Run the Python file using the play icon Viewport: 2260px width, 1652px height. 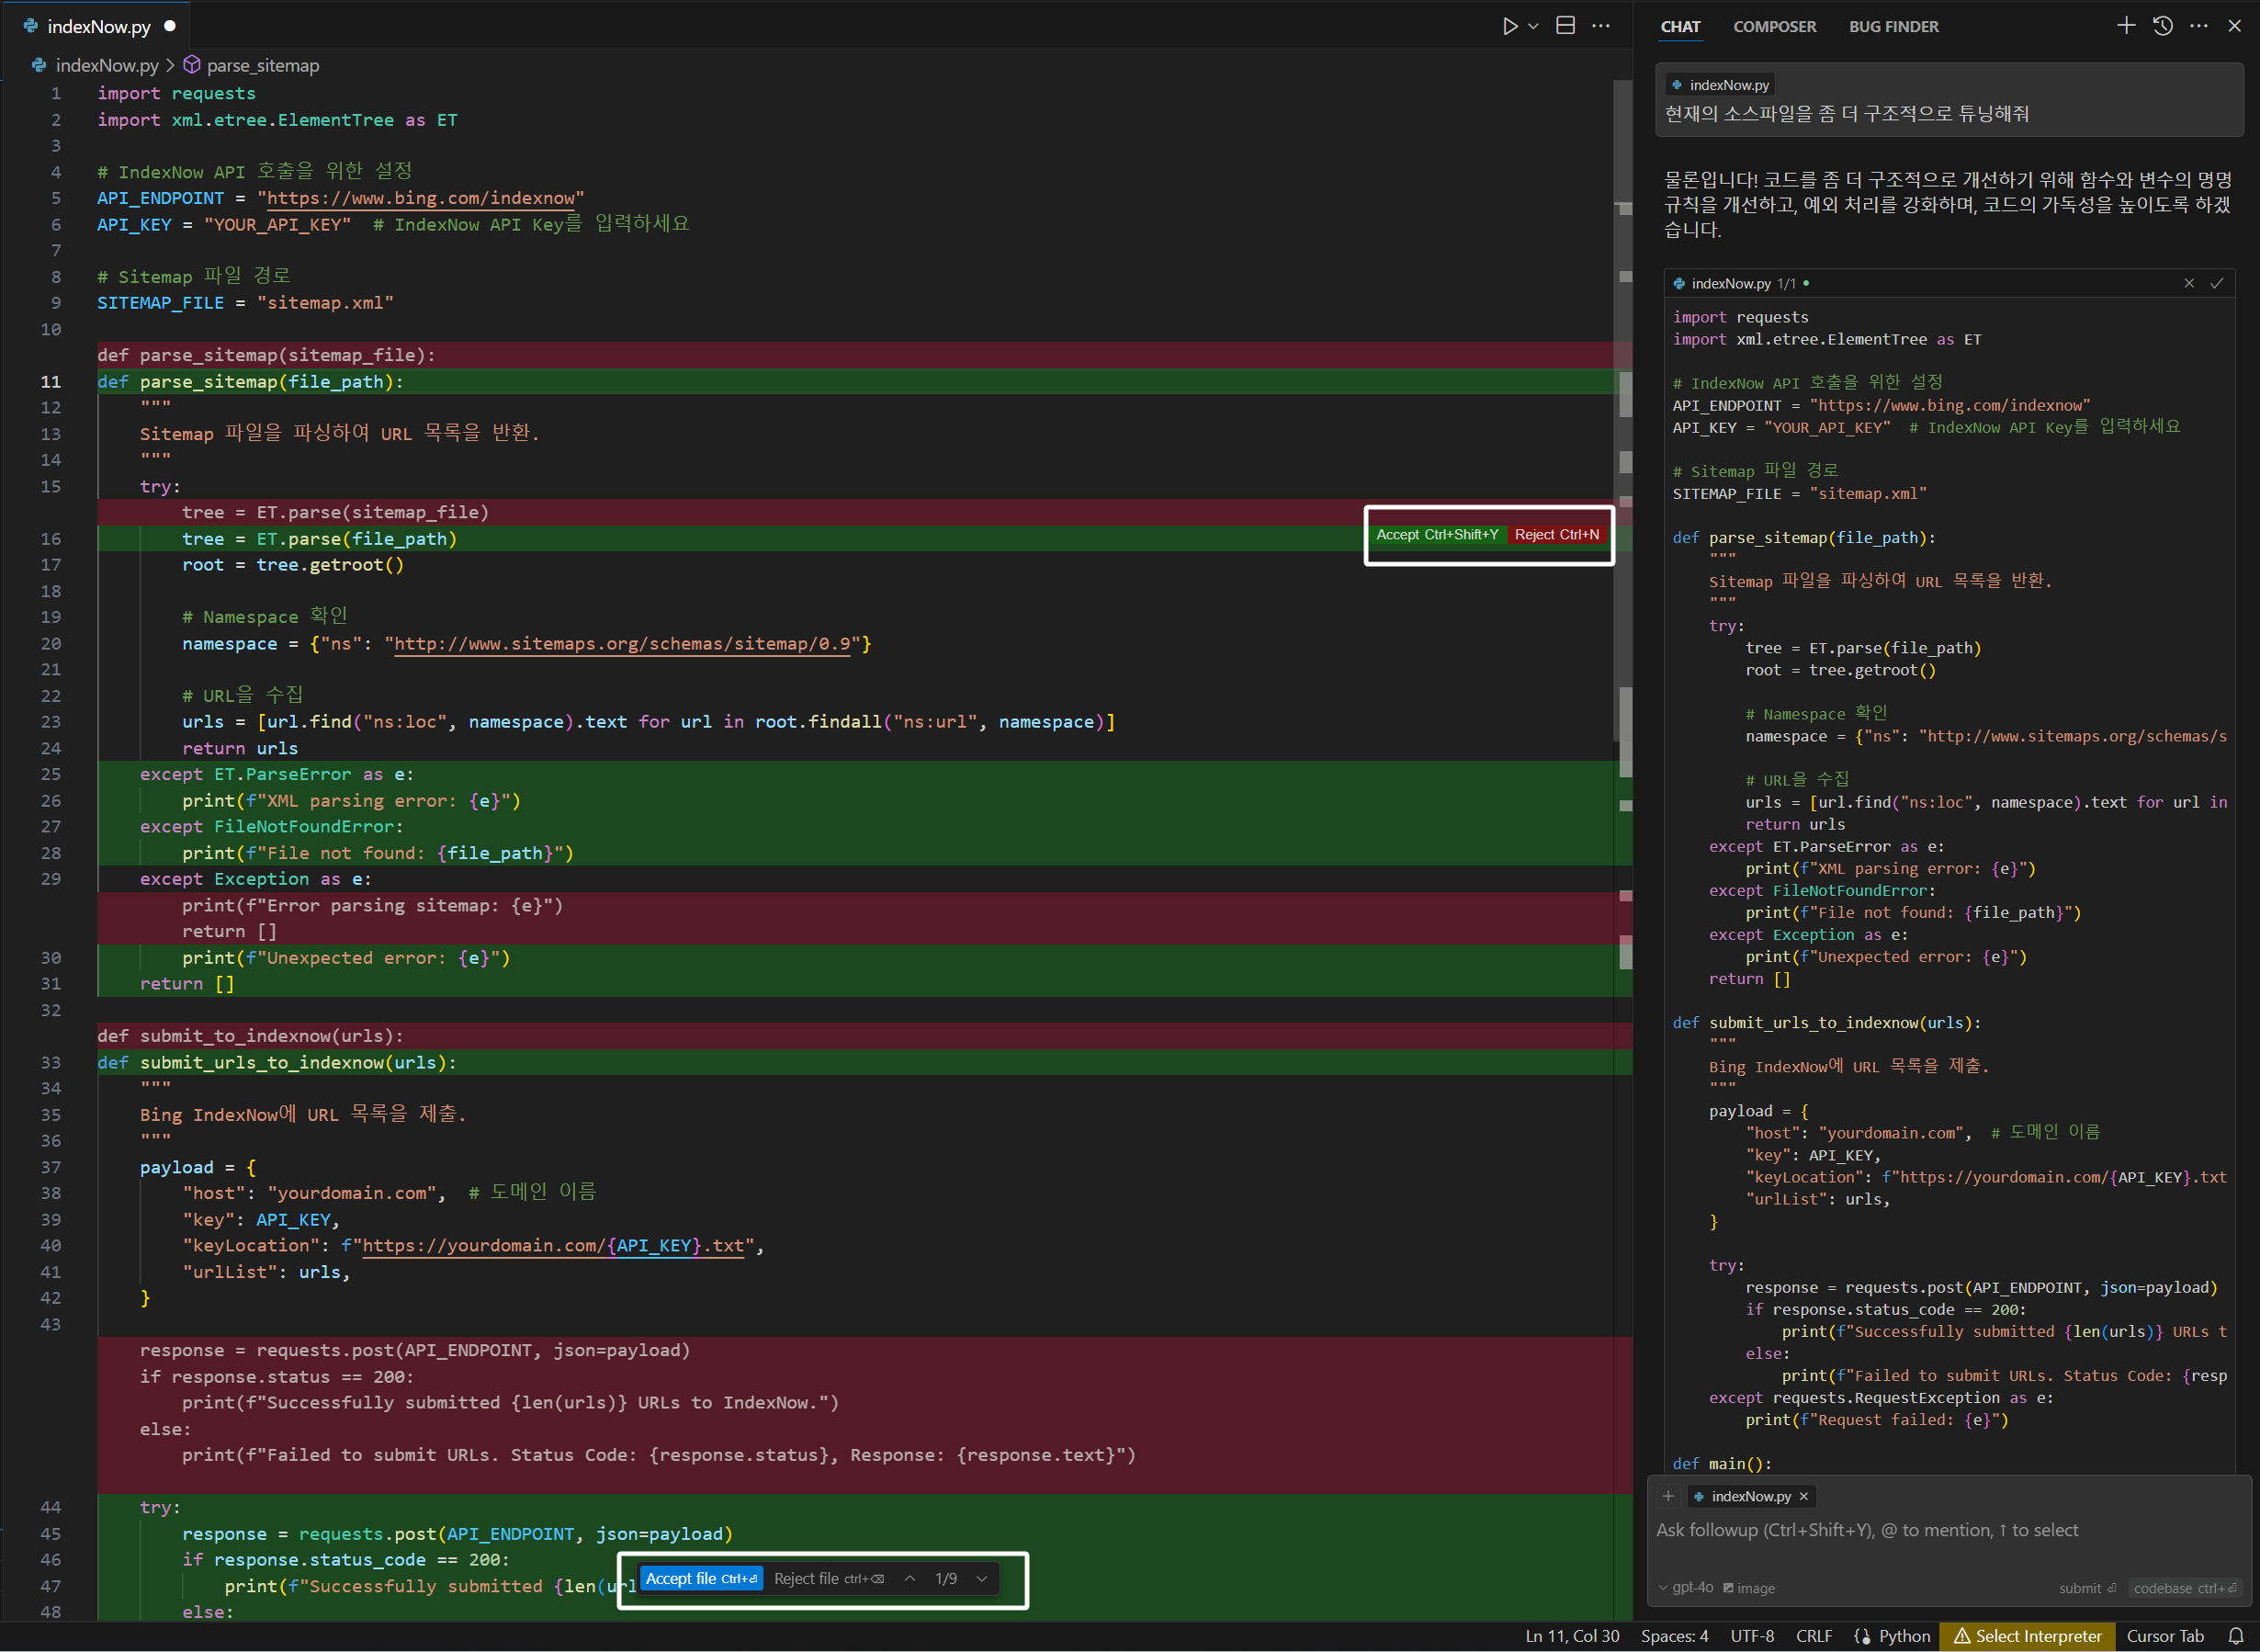pyautogui.click(x=1510, y=26)
